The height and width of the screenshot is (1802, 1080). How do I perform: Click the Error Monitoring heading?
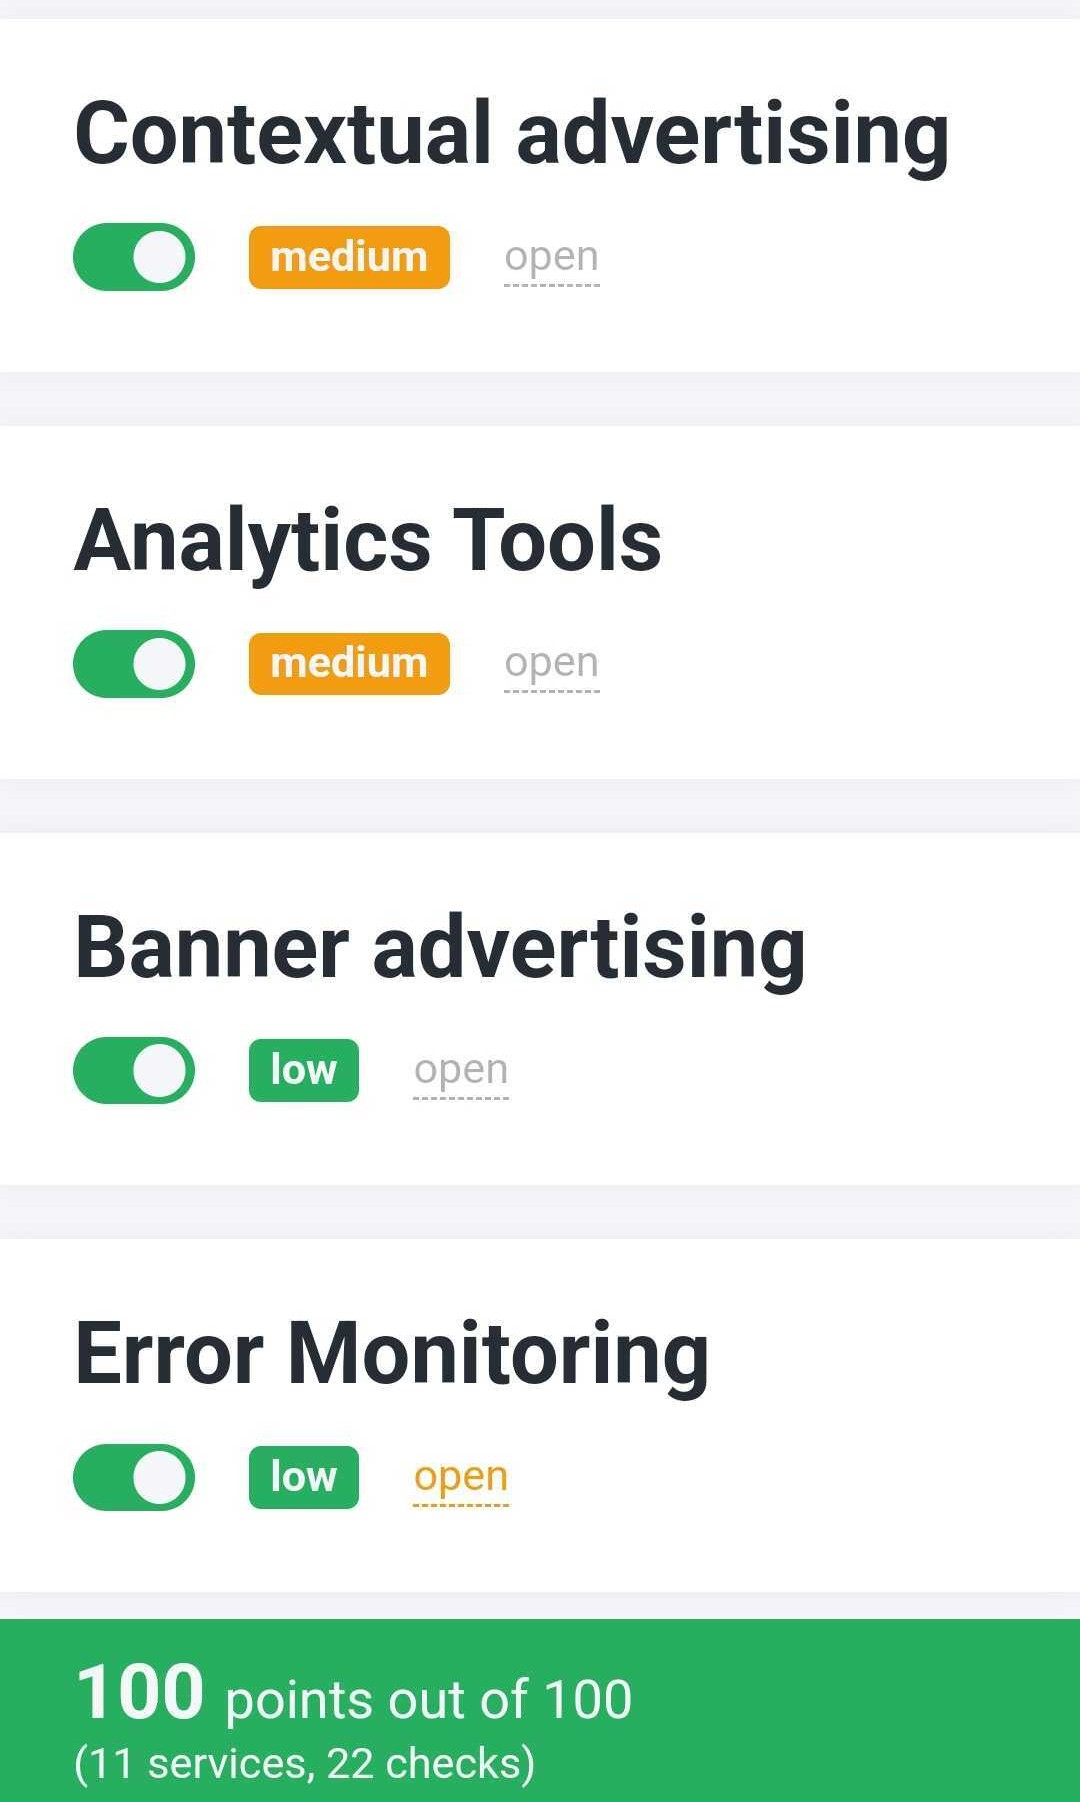[x=392, y=1353]
